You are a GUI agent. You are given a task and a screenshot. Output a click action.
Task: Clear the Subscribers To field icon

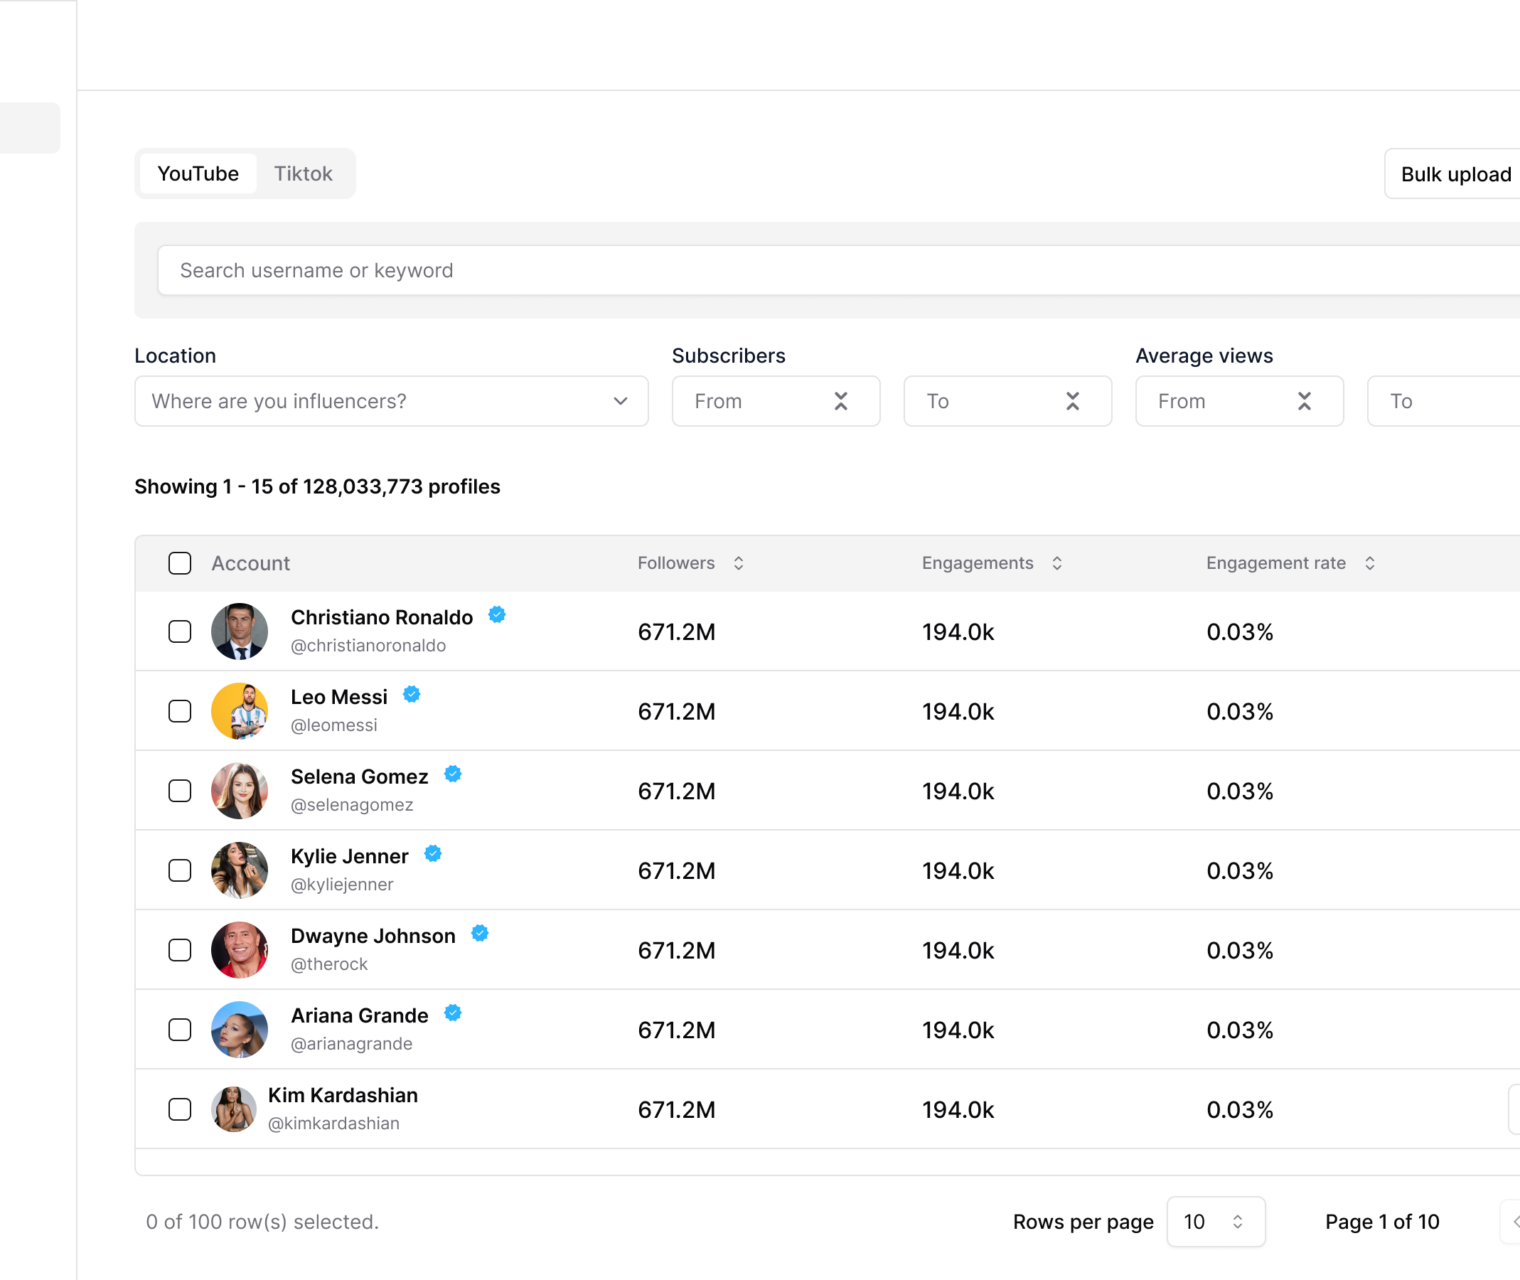tap(1073, 401)
